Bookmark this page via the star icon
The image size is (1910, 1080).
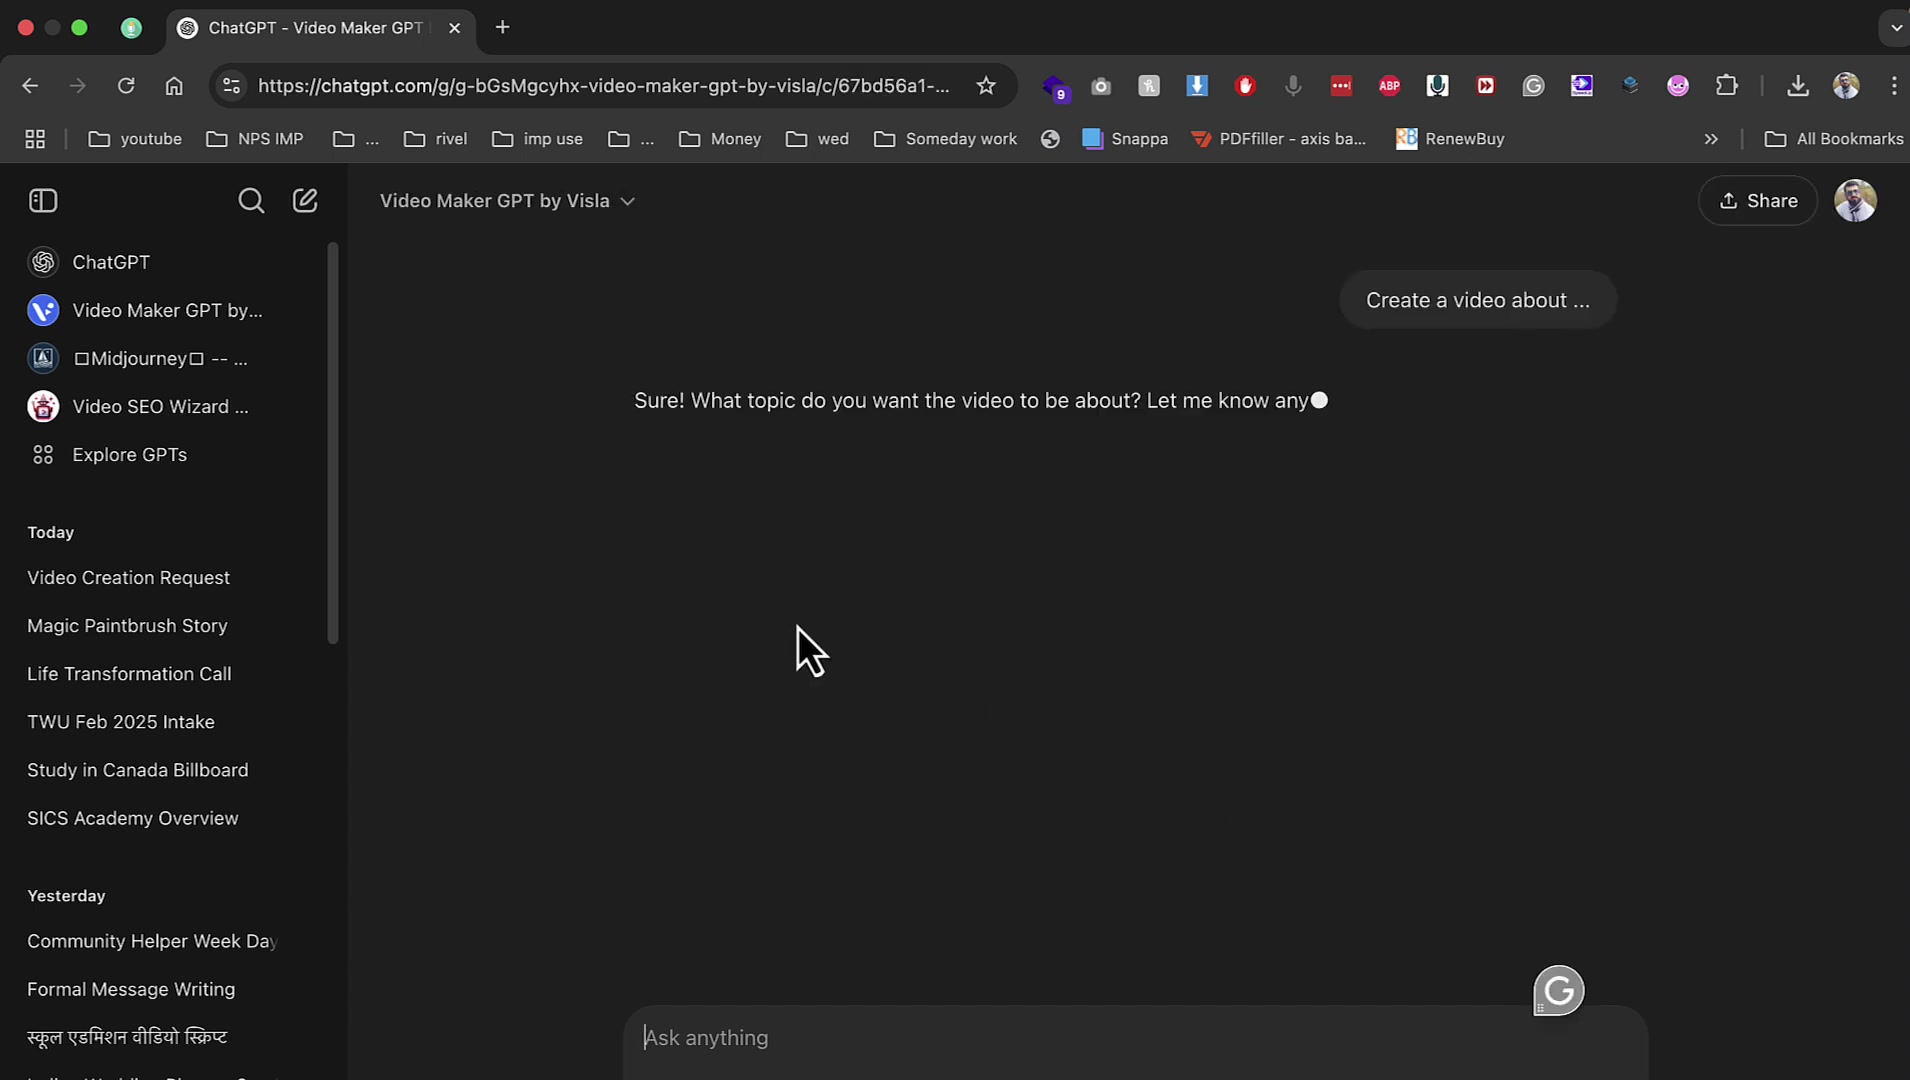(x=986, y=86)
